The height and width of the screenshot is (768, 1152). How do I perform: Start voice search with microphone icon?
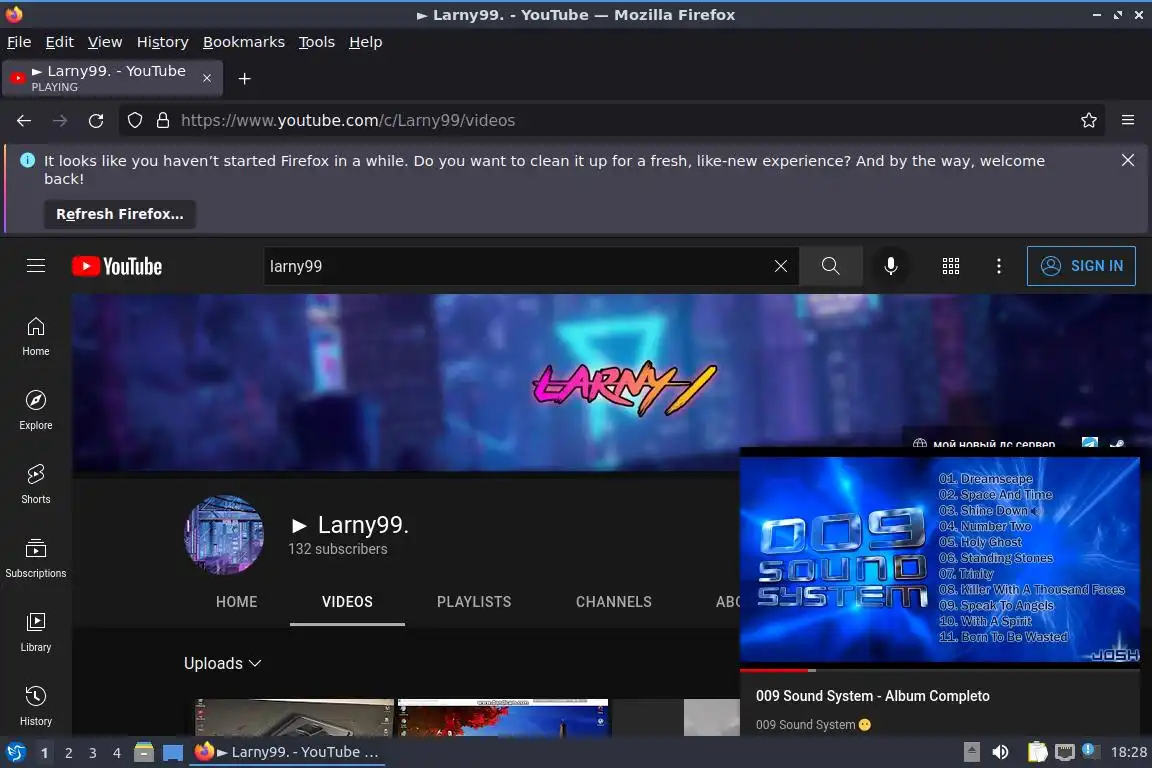coord(890,266)
